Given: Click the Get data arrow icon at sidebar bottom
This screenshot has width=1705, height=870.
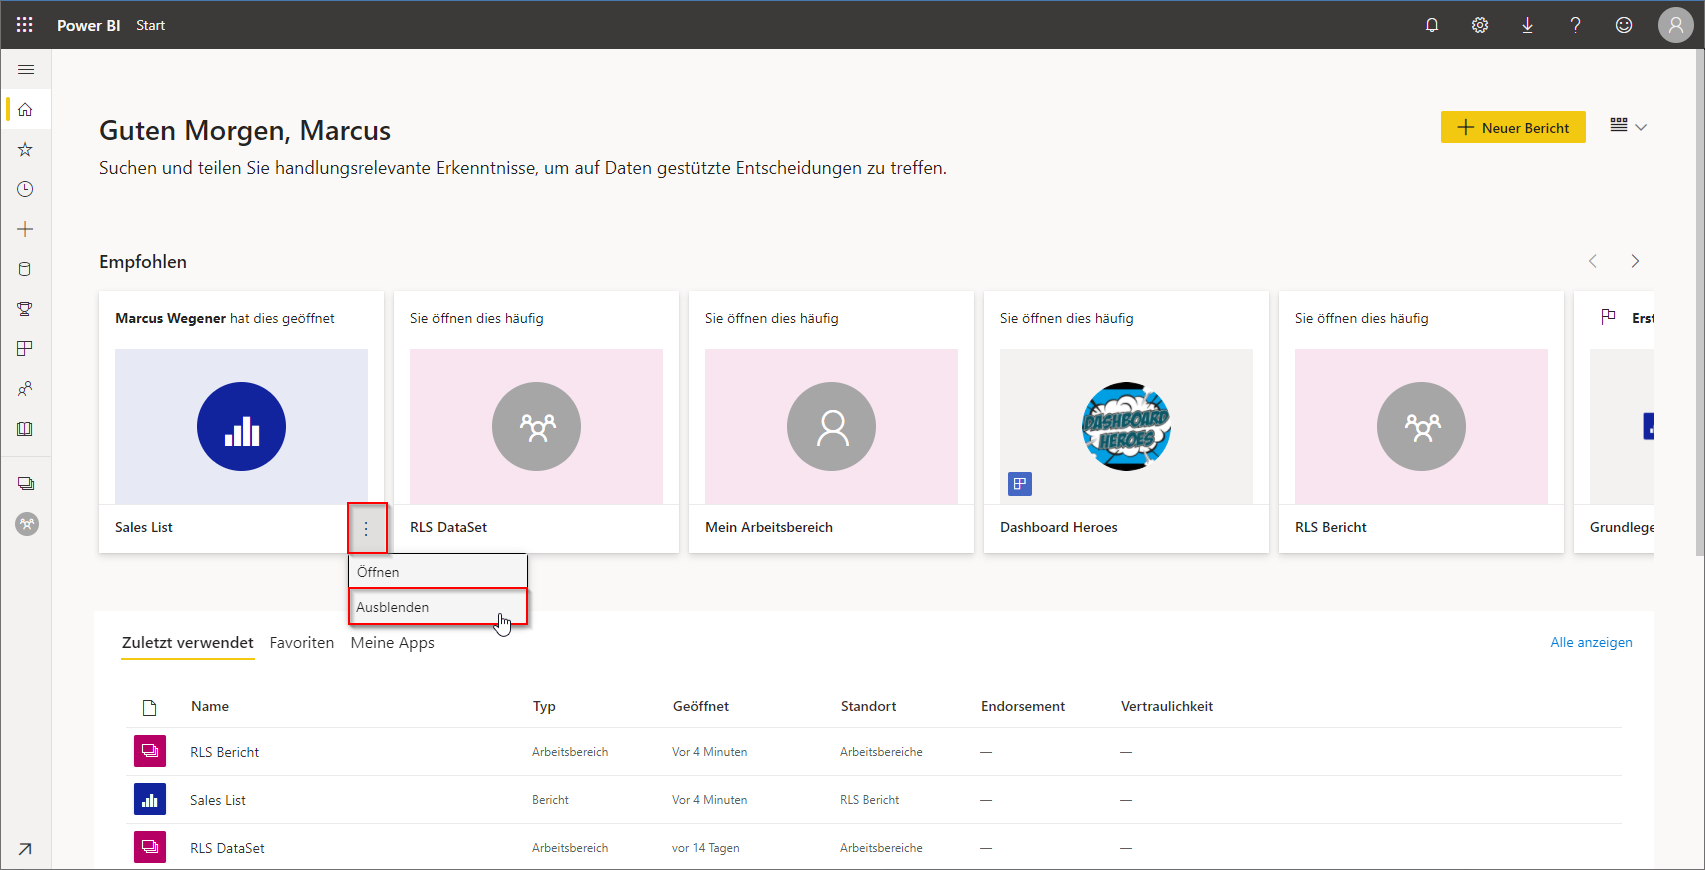Looking at the screenshot, I should (26, 849).
